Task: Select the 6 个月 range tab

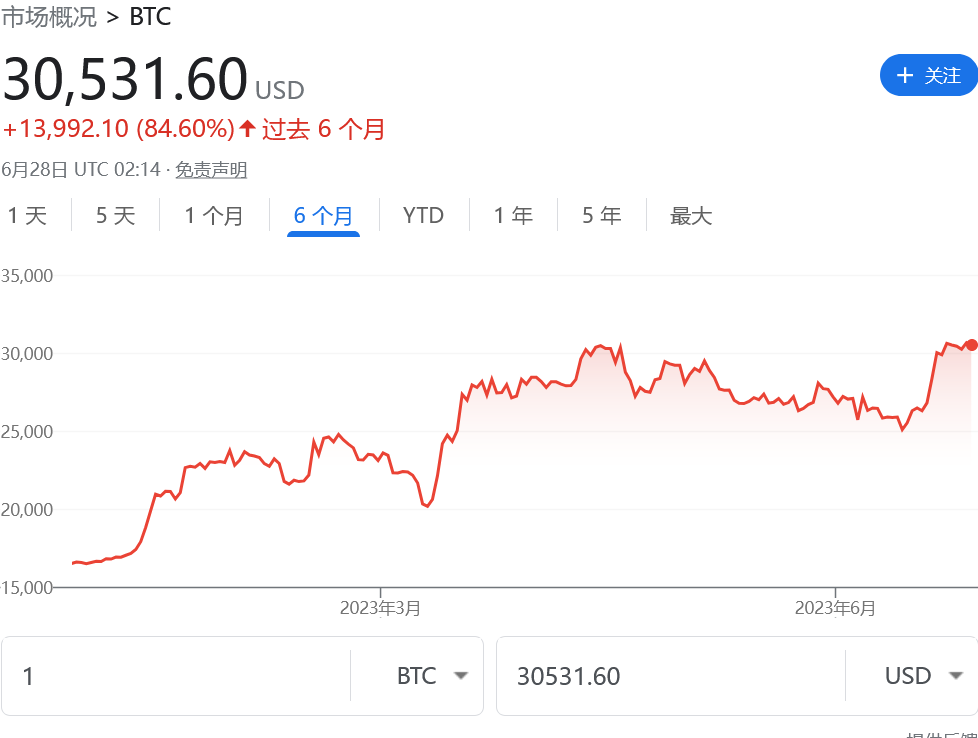Action: click(x=323, y=216)
